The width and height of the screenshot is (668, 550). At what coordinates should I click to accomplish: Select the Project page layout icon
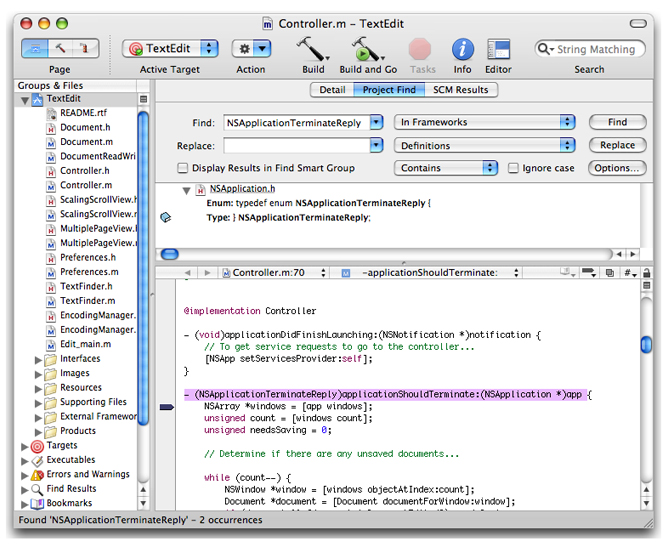[x=35, y=49]
